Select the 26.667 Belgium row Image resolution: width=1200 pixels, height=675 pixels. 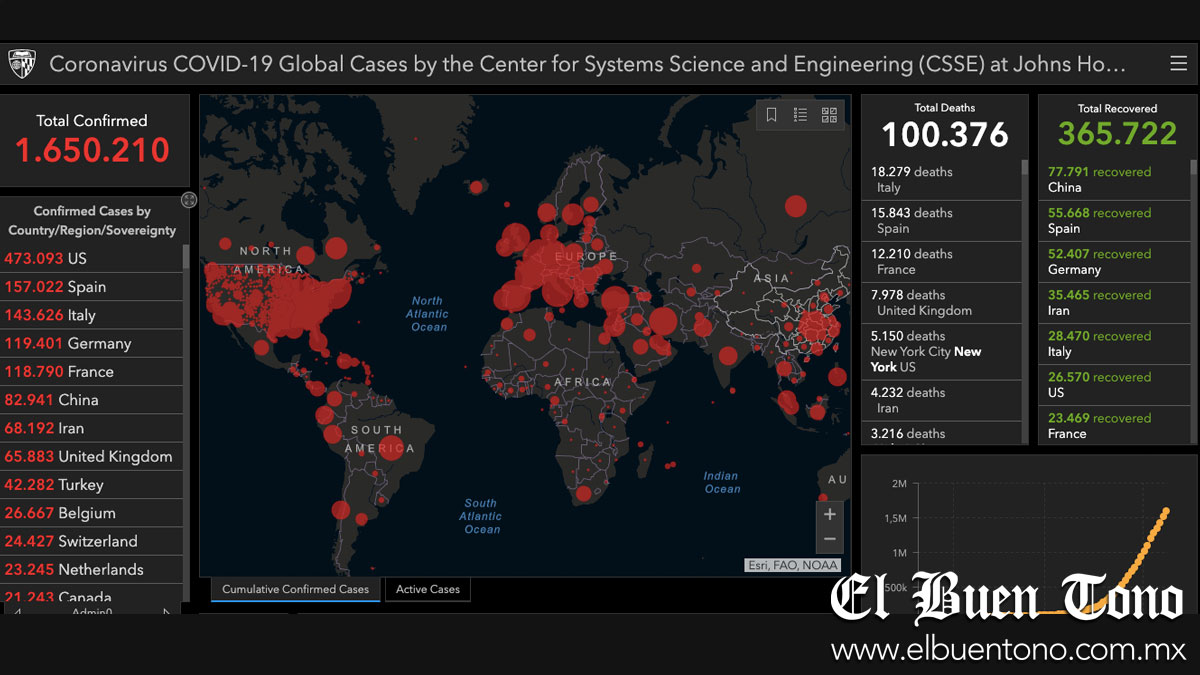[92, 513]
